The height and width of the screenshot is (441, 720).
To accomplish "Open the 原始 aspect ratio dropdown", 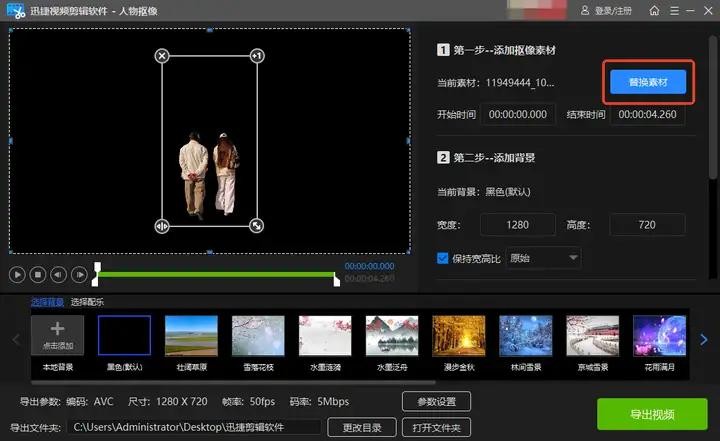I will (x=544, y=258).
